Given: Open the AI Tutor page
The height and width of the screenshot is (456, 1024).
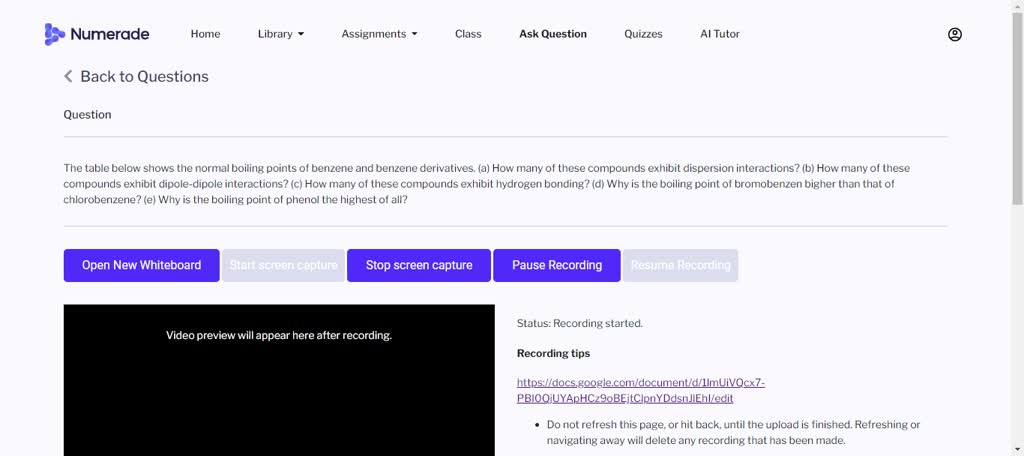Looking at the screenshot, I should pyautogui.click(x=719, y=34).
